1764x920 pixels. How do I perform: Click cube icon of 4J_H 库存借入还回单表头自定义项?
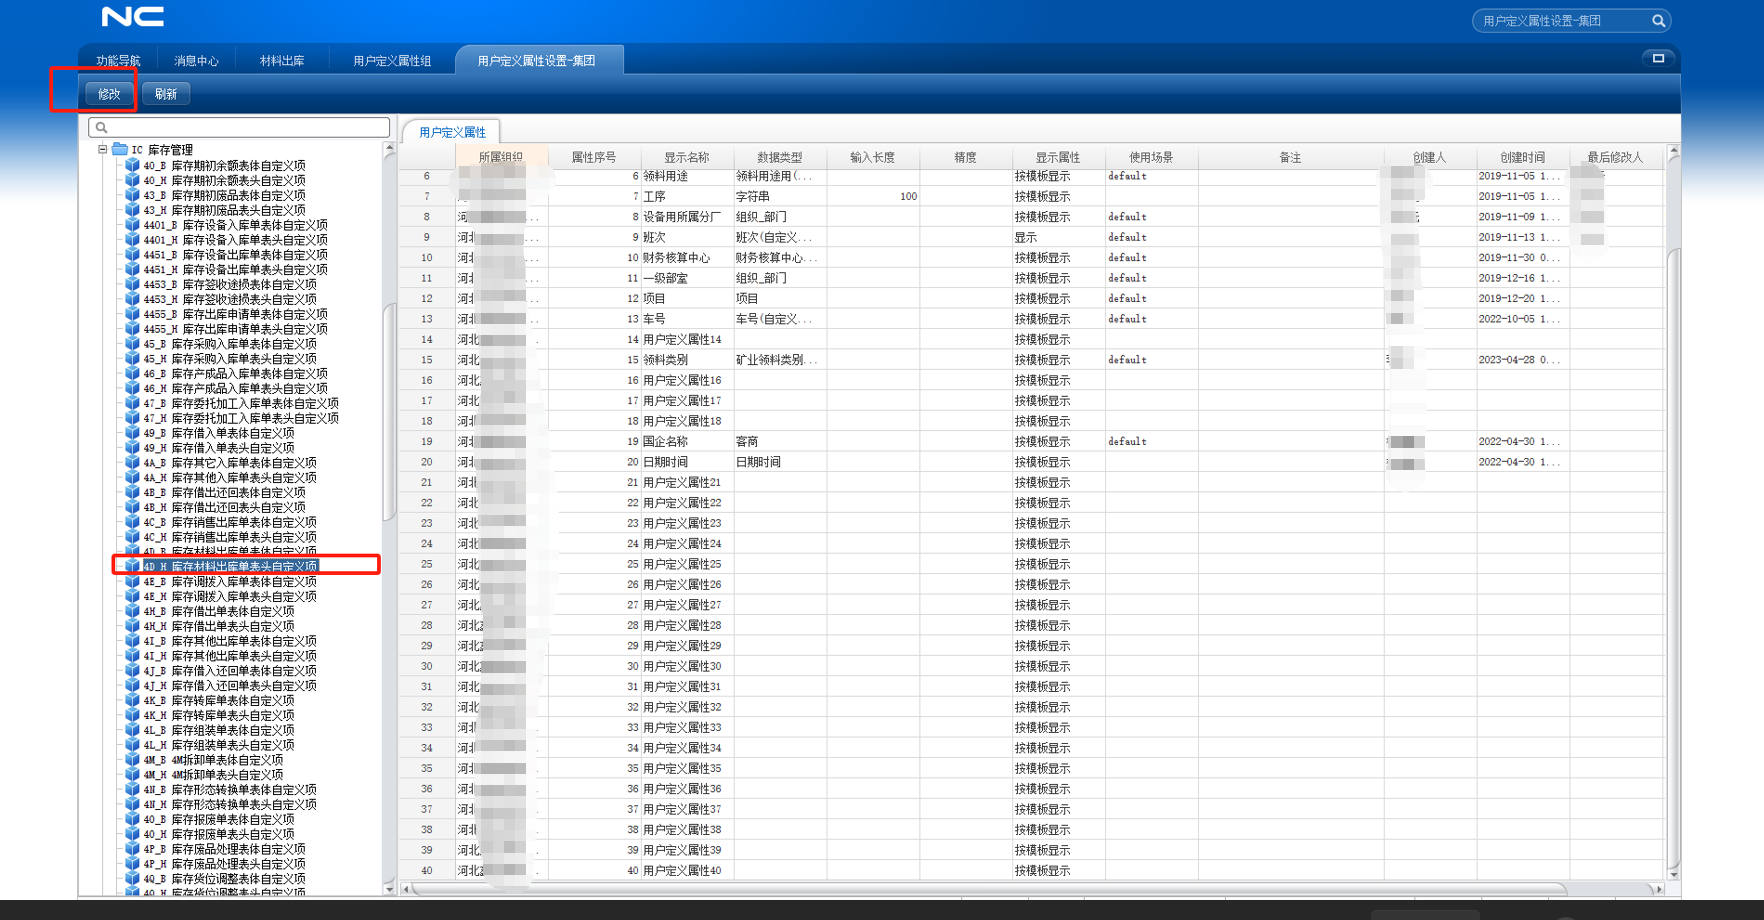[x=132, y=686]
